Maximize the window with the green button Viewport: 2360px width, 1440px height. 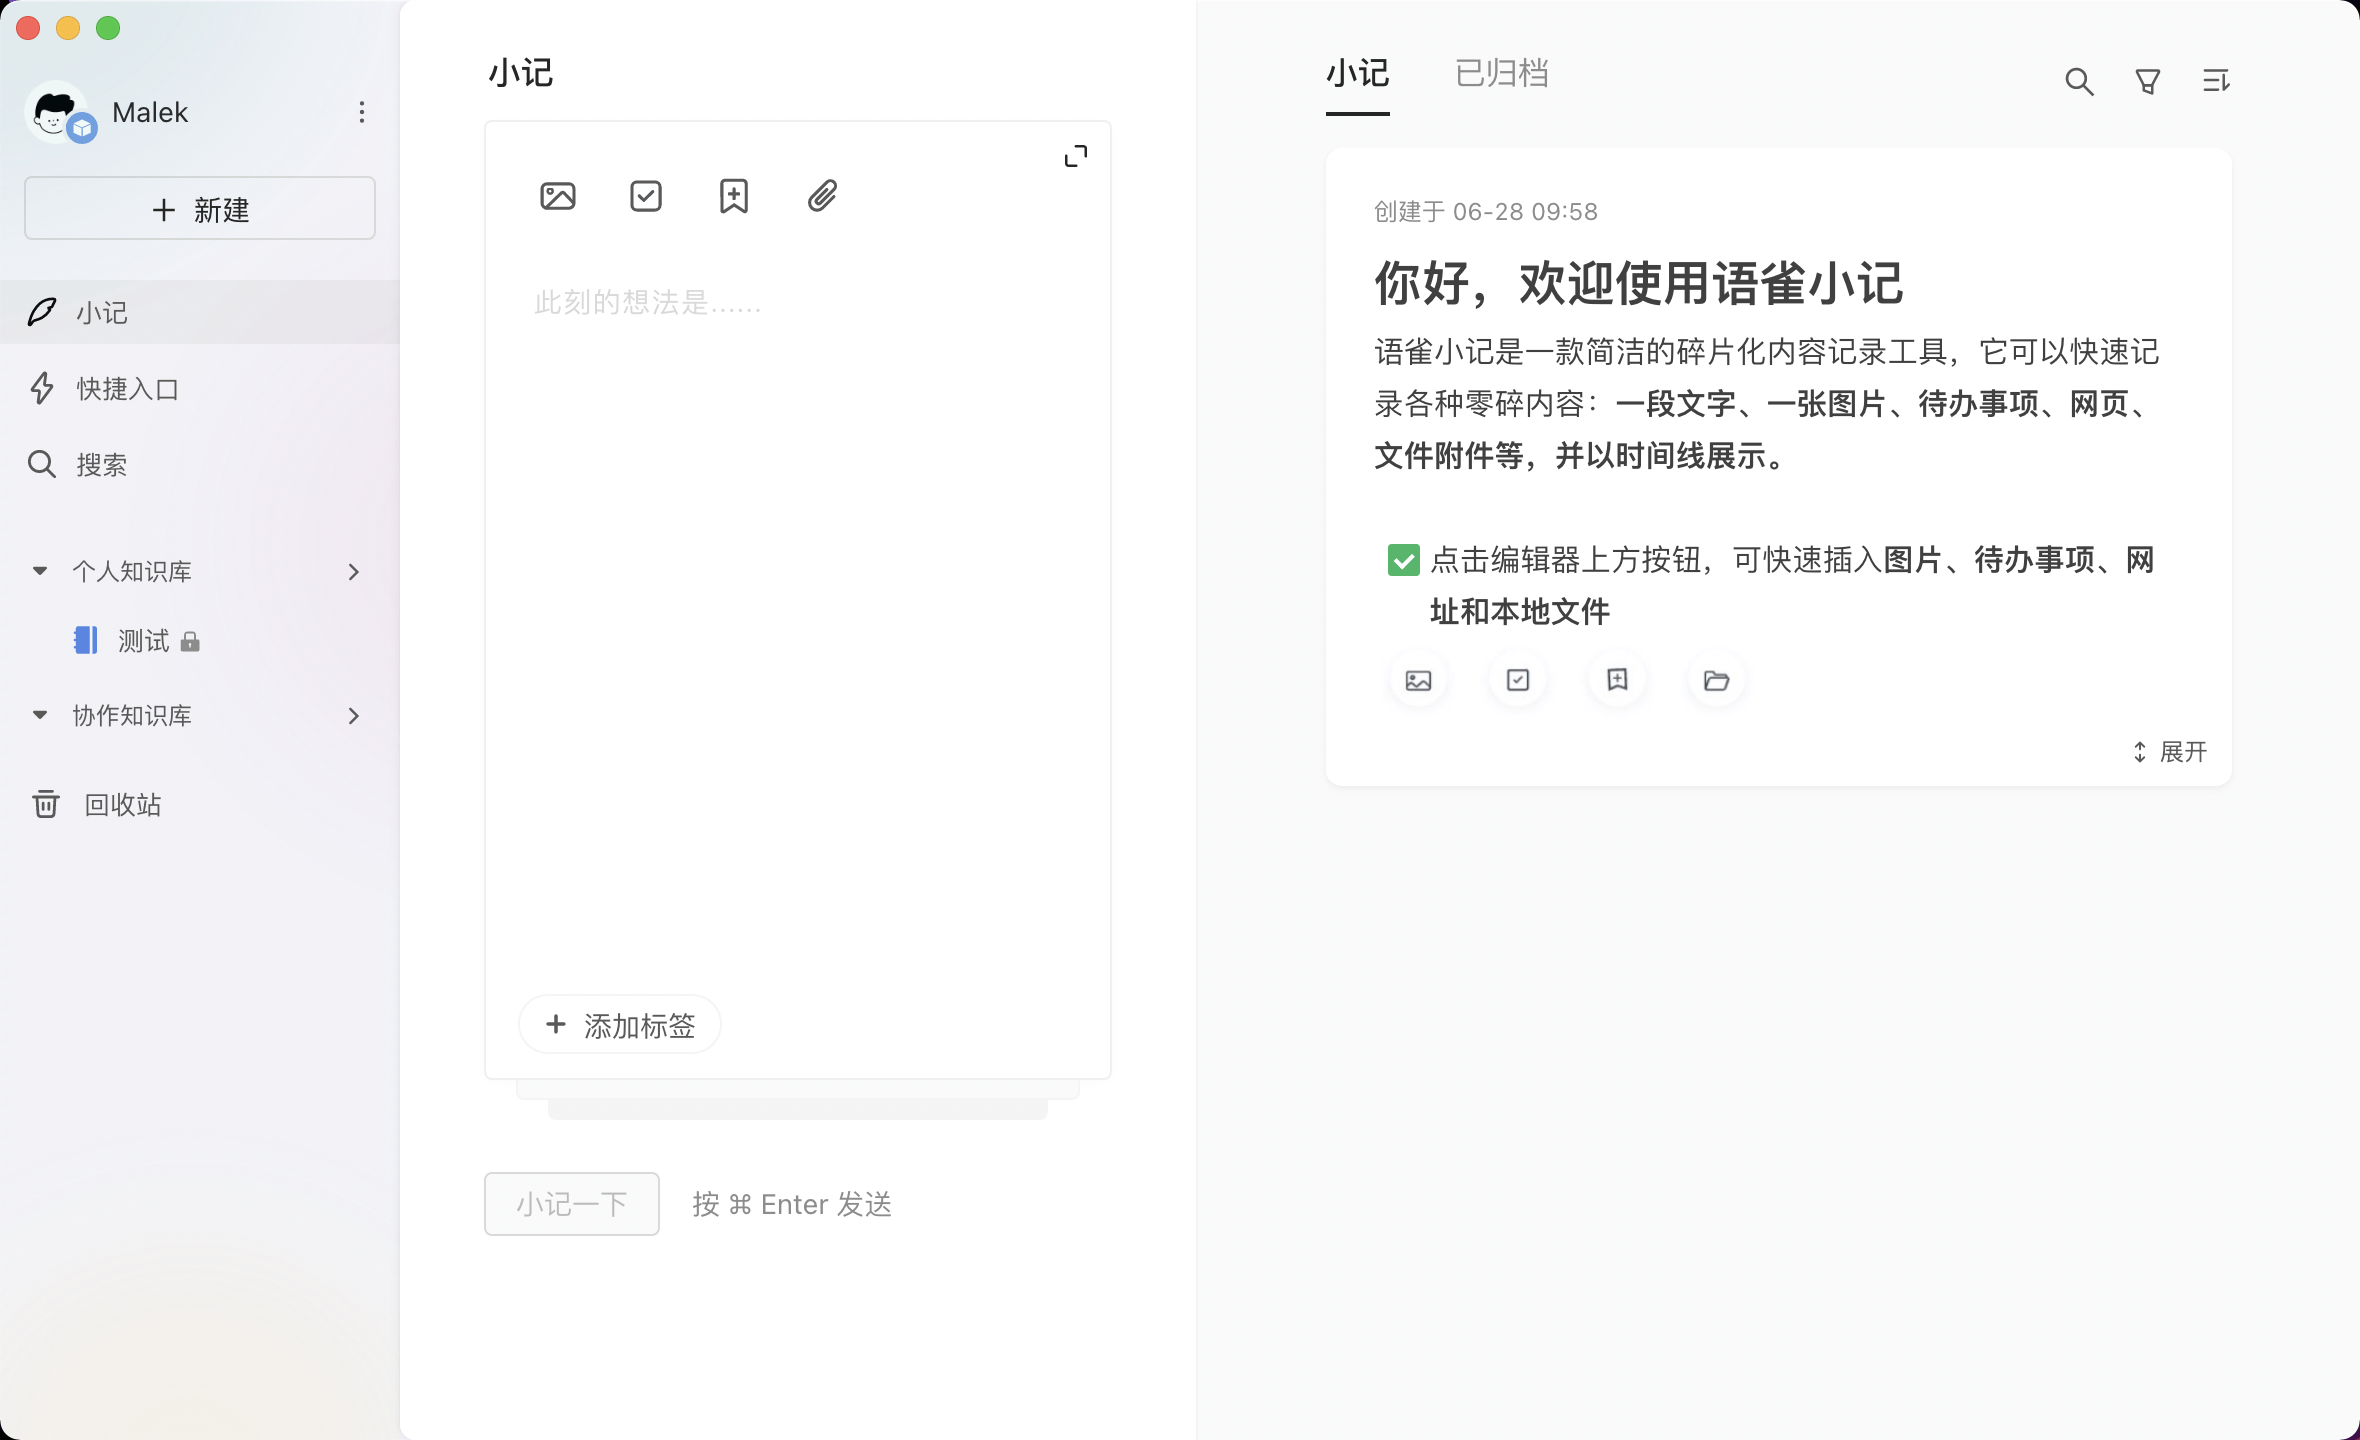click(108, 28)
